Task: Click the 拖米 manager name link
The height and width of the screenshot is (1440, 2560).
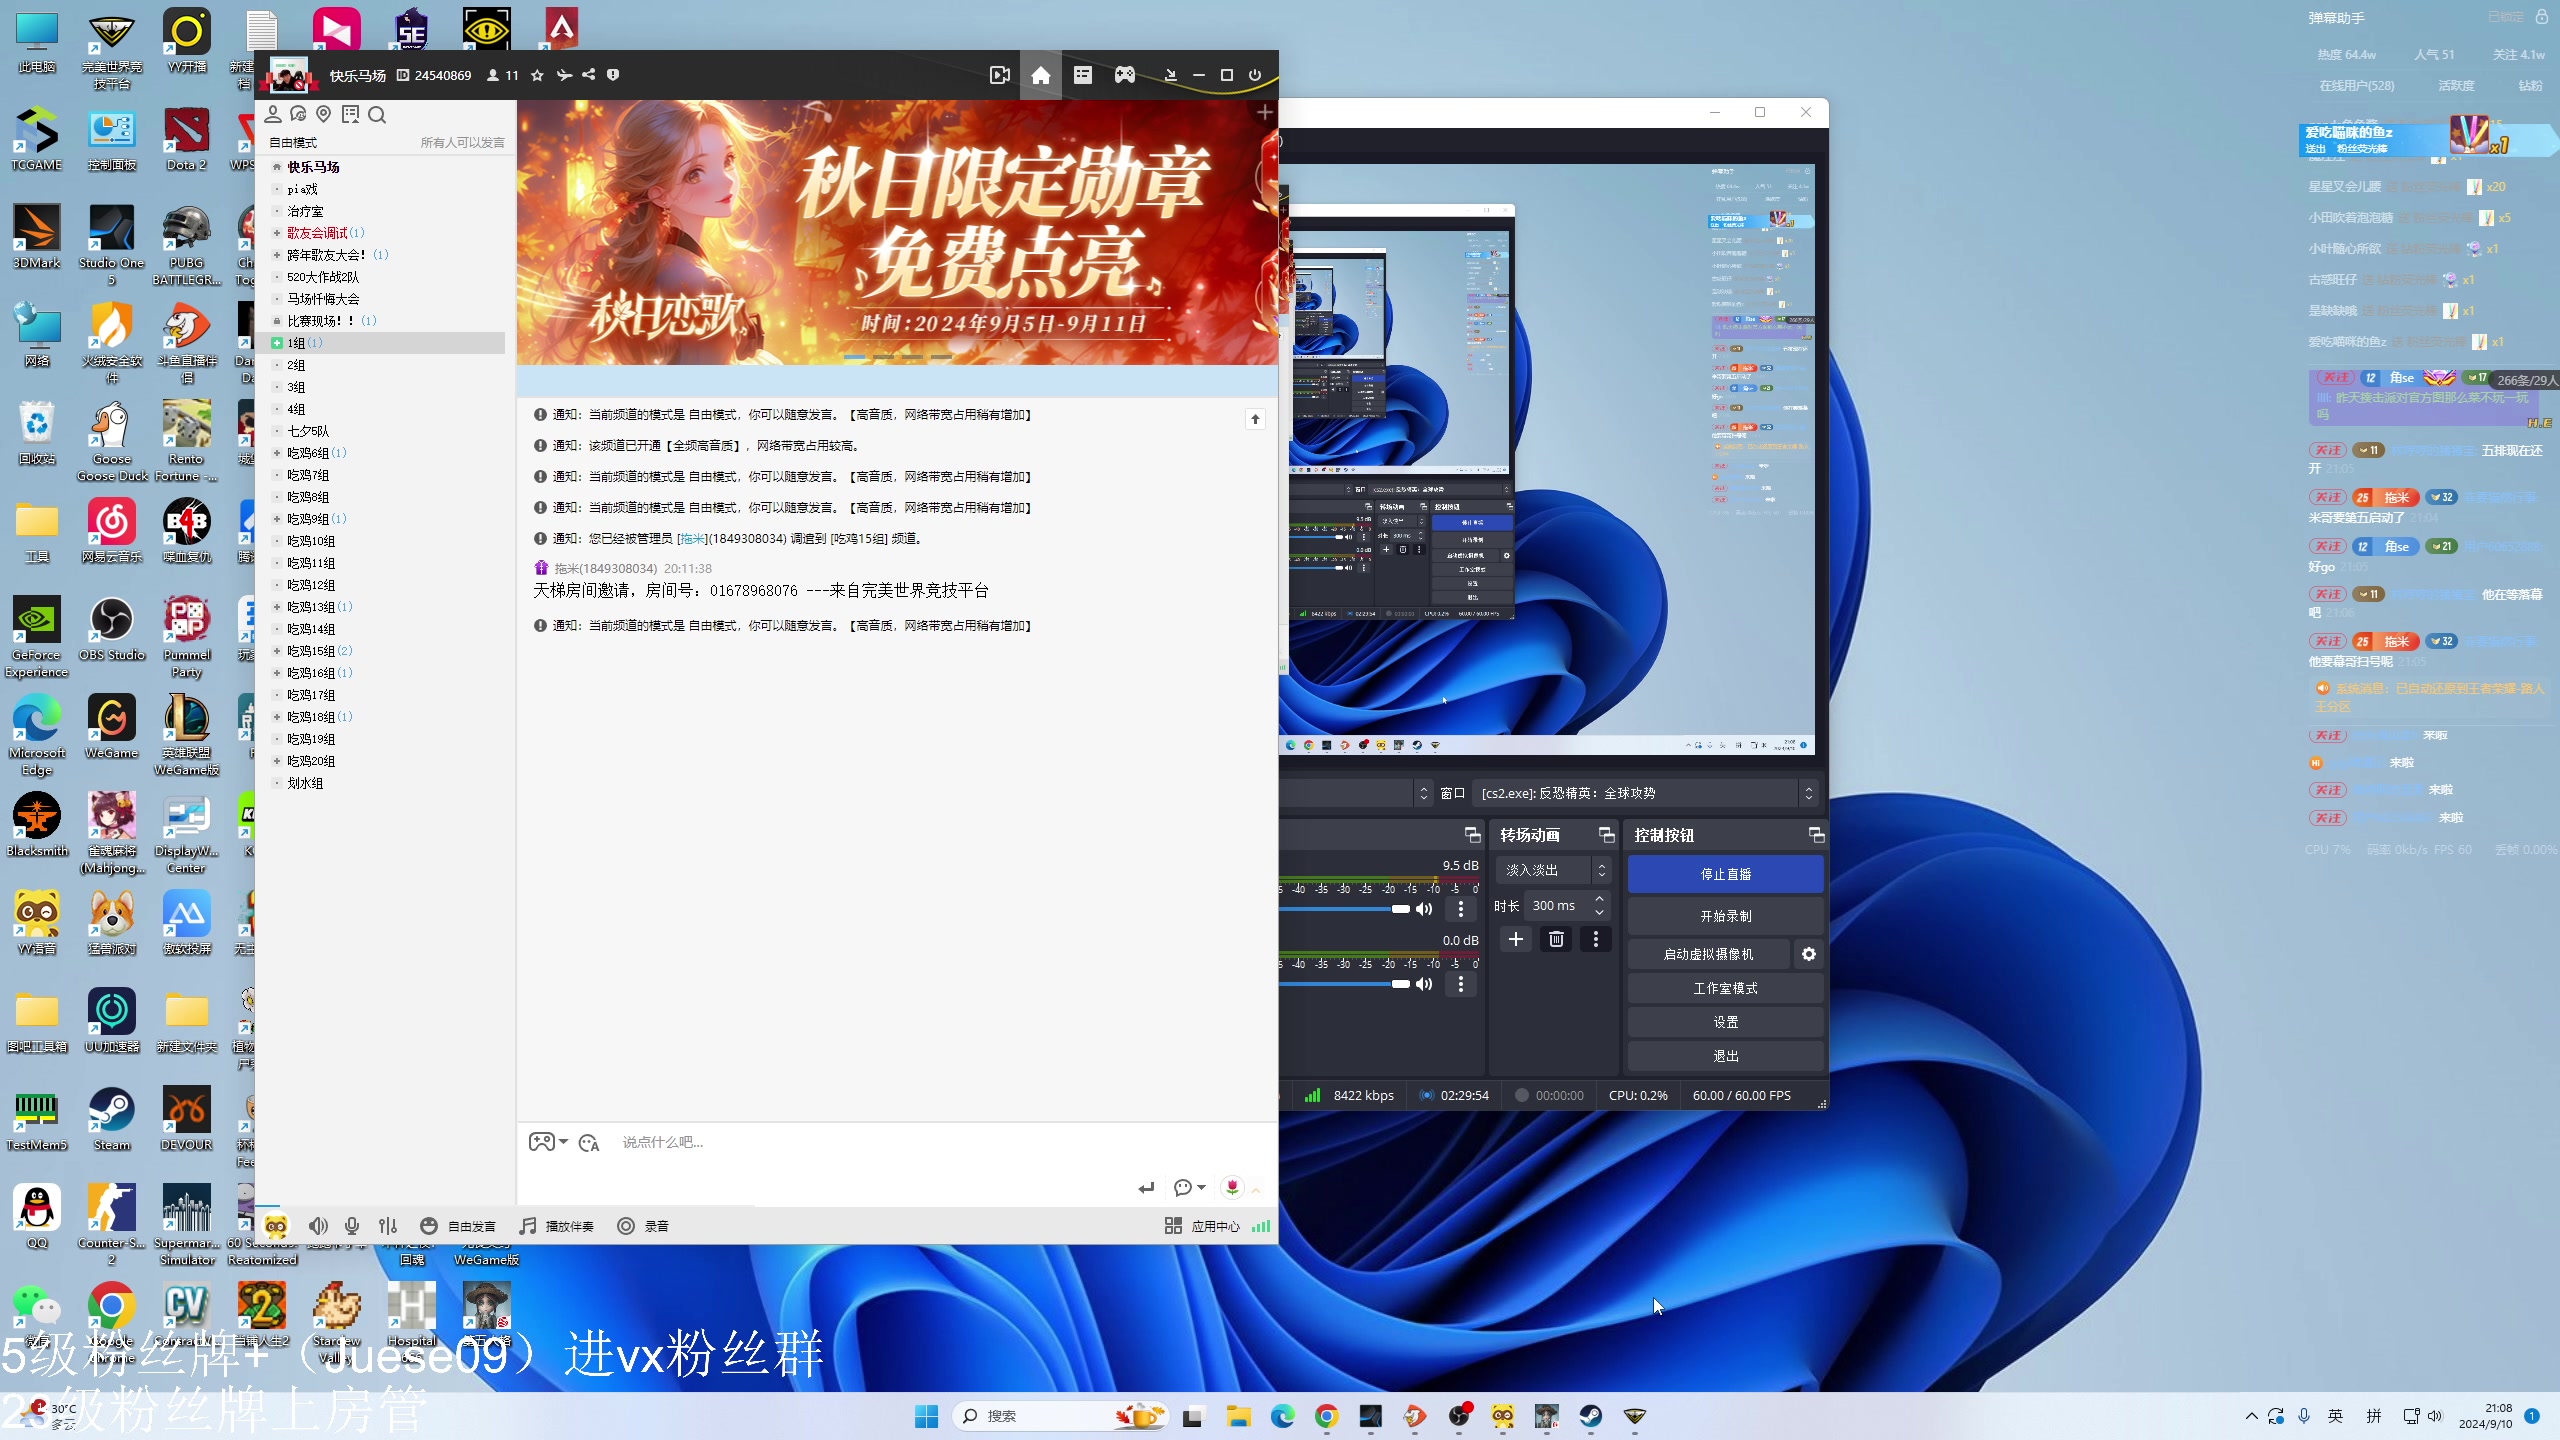Action: coord(692,538)
